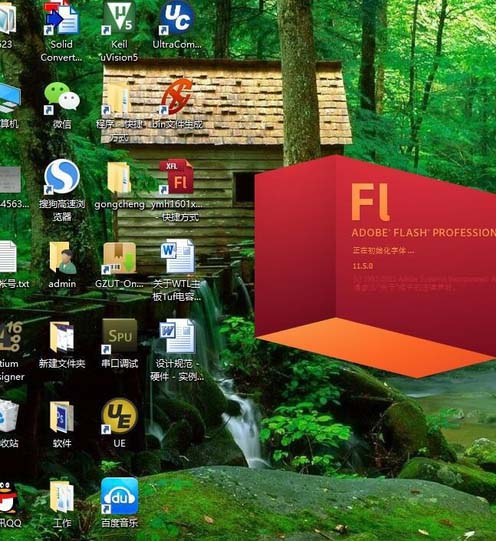
Task: Click the large Fl logo on the splash
Action: point(371,202)
